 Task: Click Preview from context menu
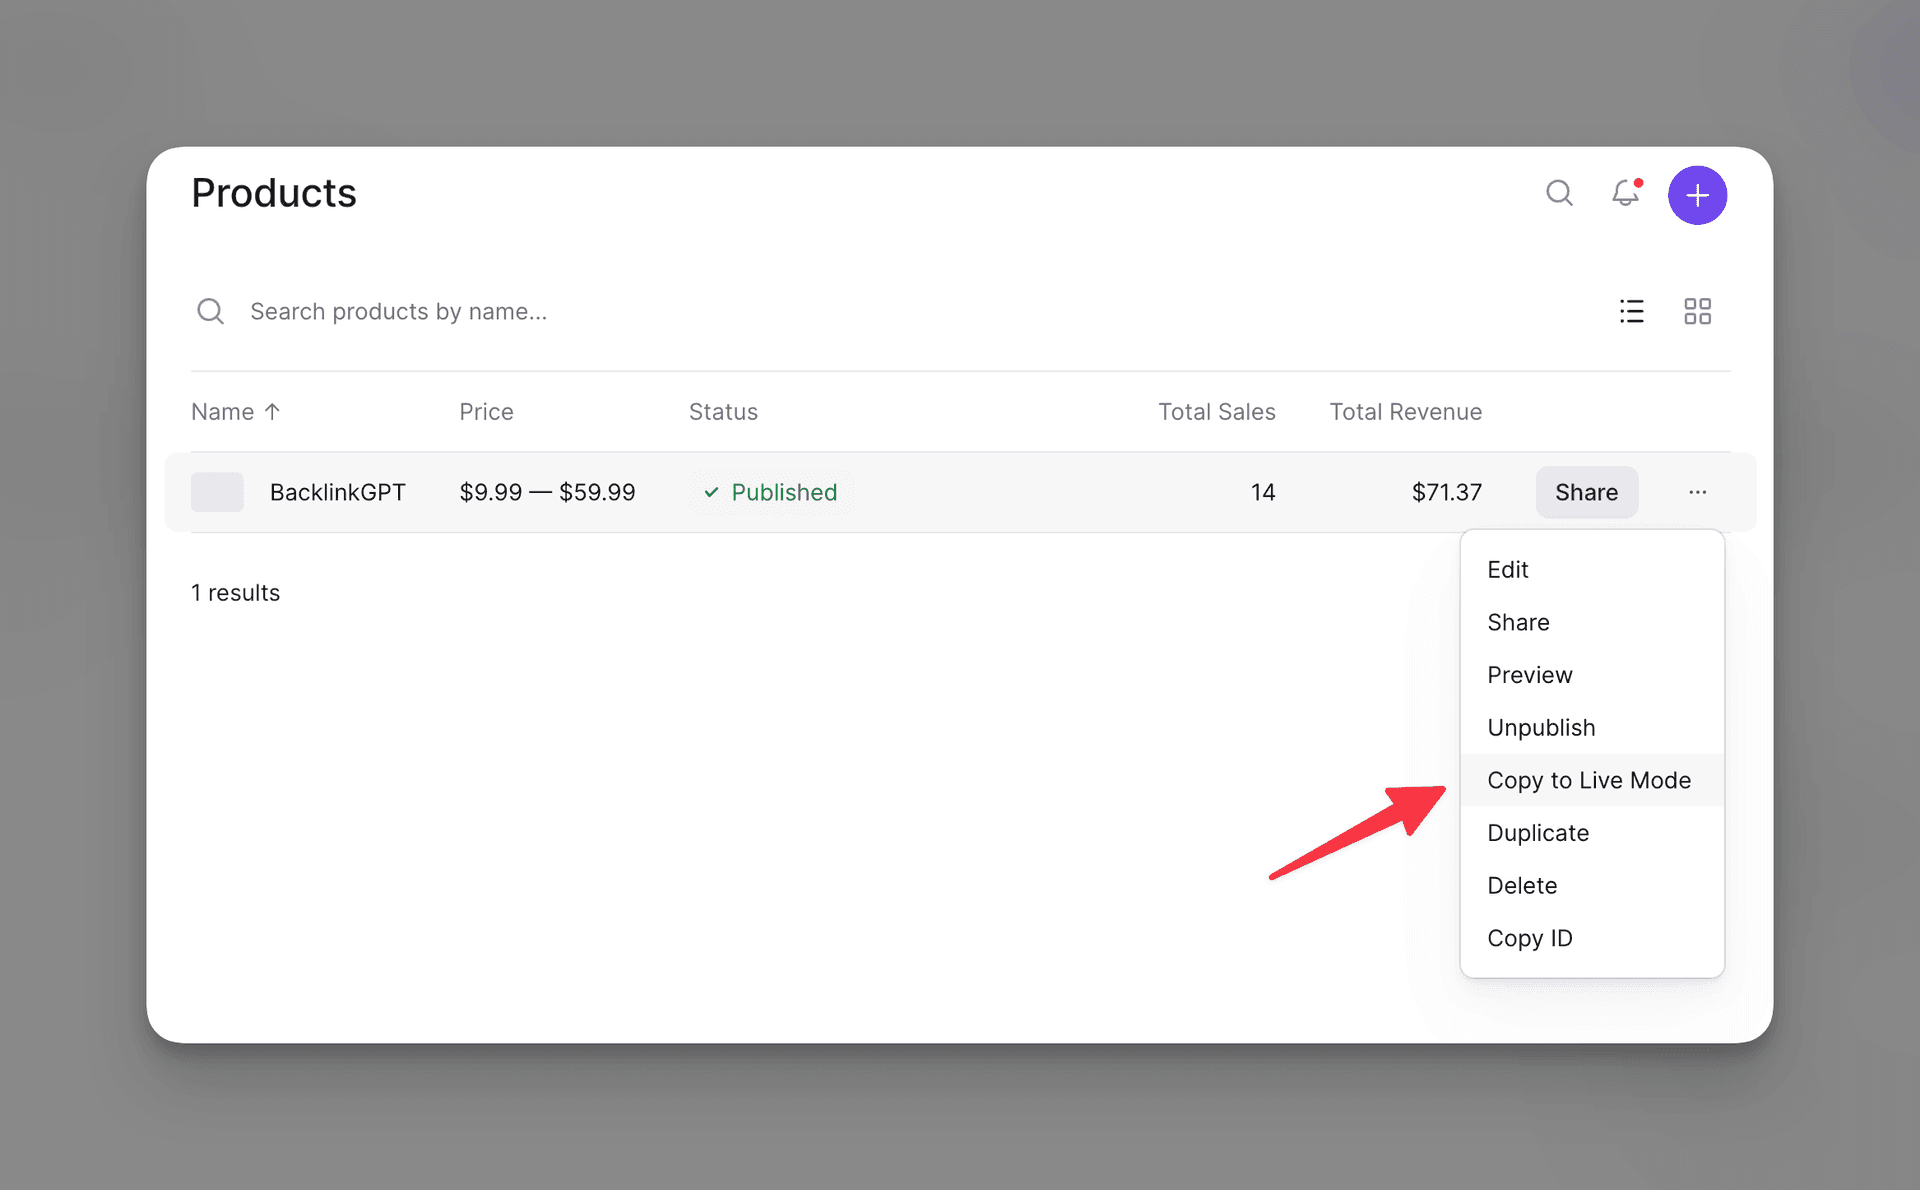click(1531, 675)
